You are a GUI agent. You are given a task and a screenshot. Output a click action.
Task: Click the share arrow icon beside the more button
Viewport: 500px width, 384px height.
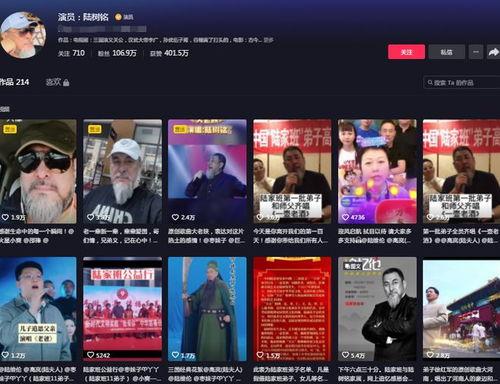click(494, 52)
